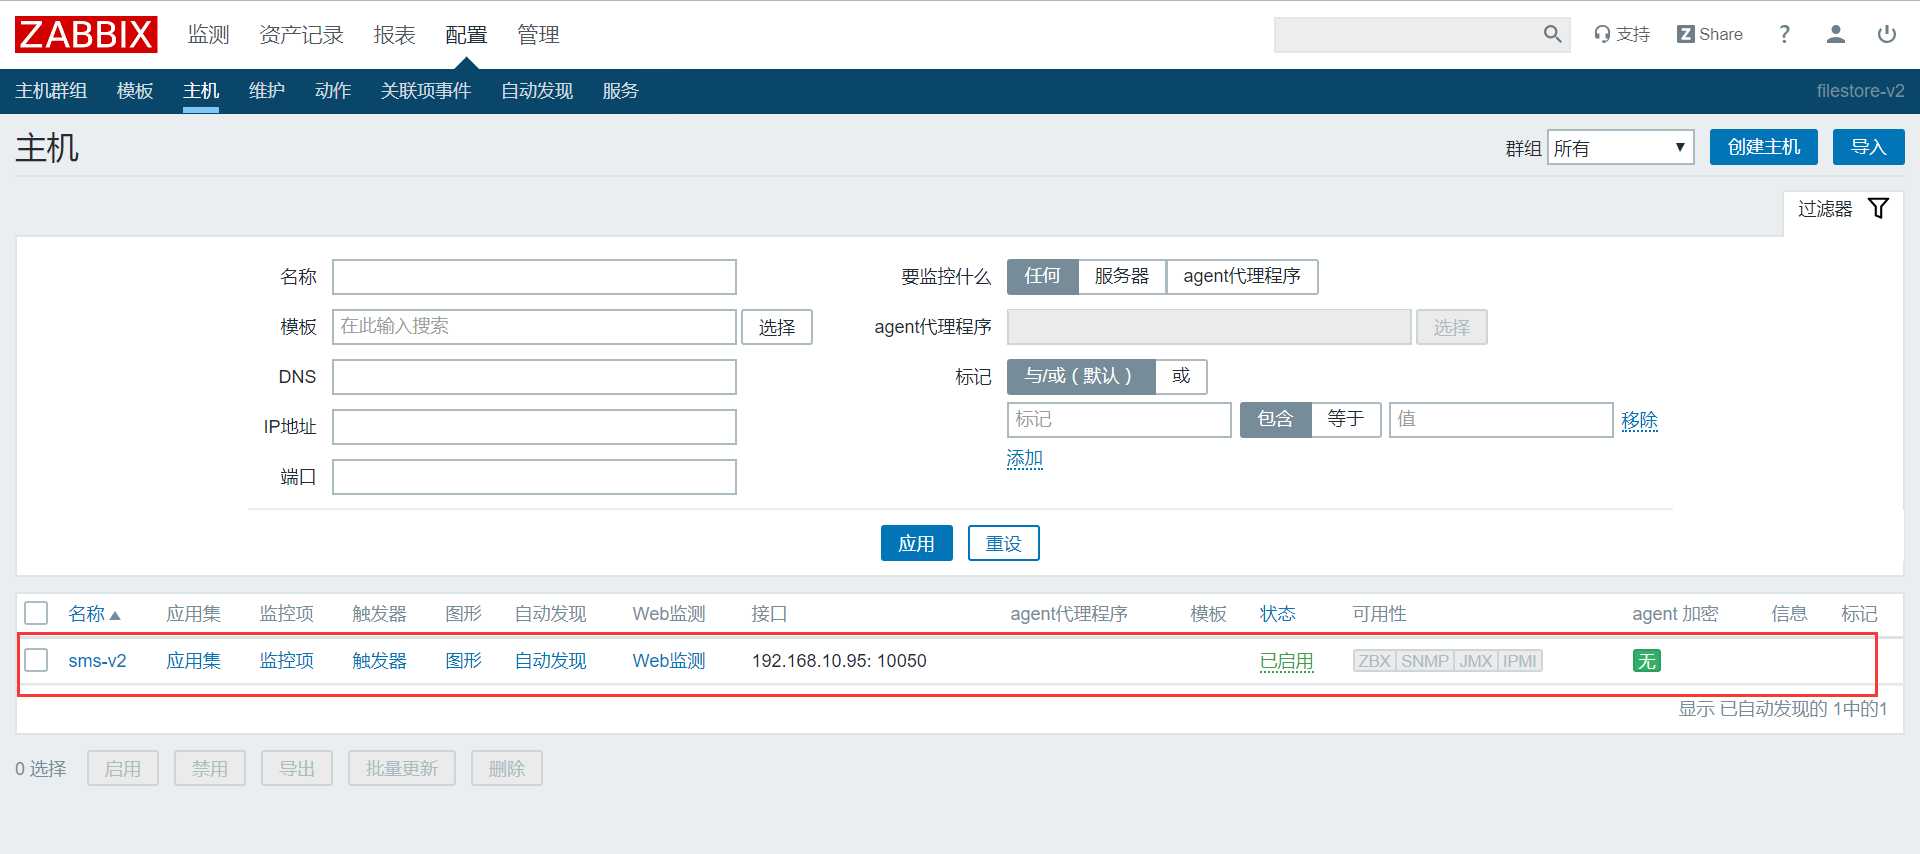Go to 维护 submenu
The image size is (1920, 854).
coord(267,91)
